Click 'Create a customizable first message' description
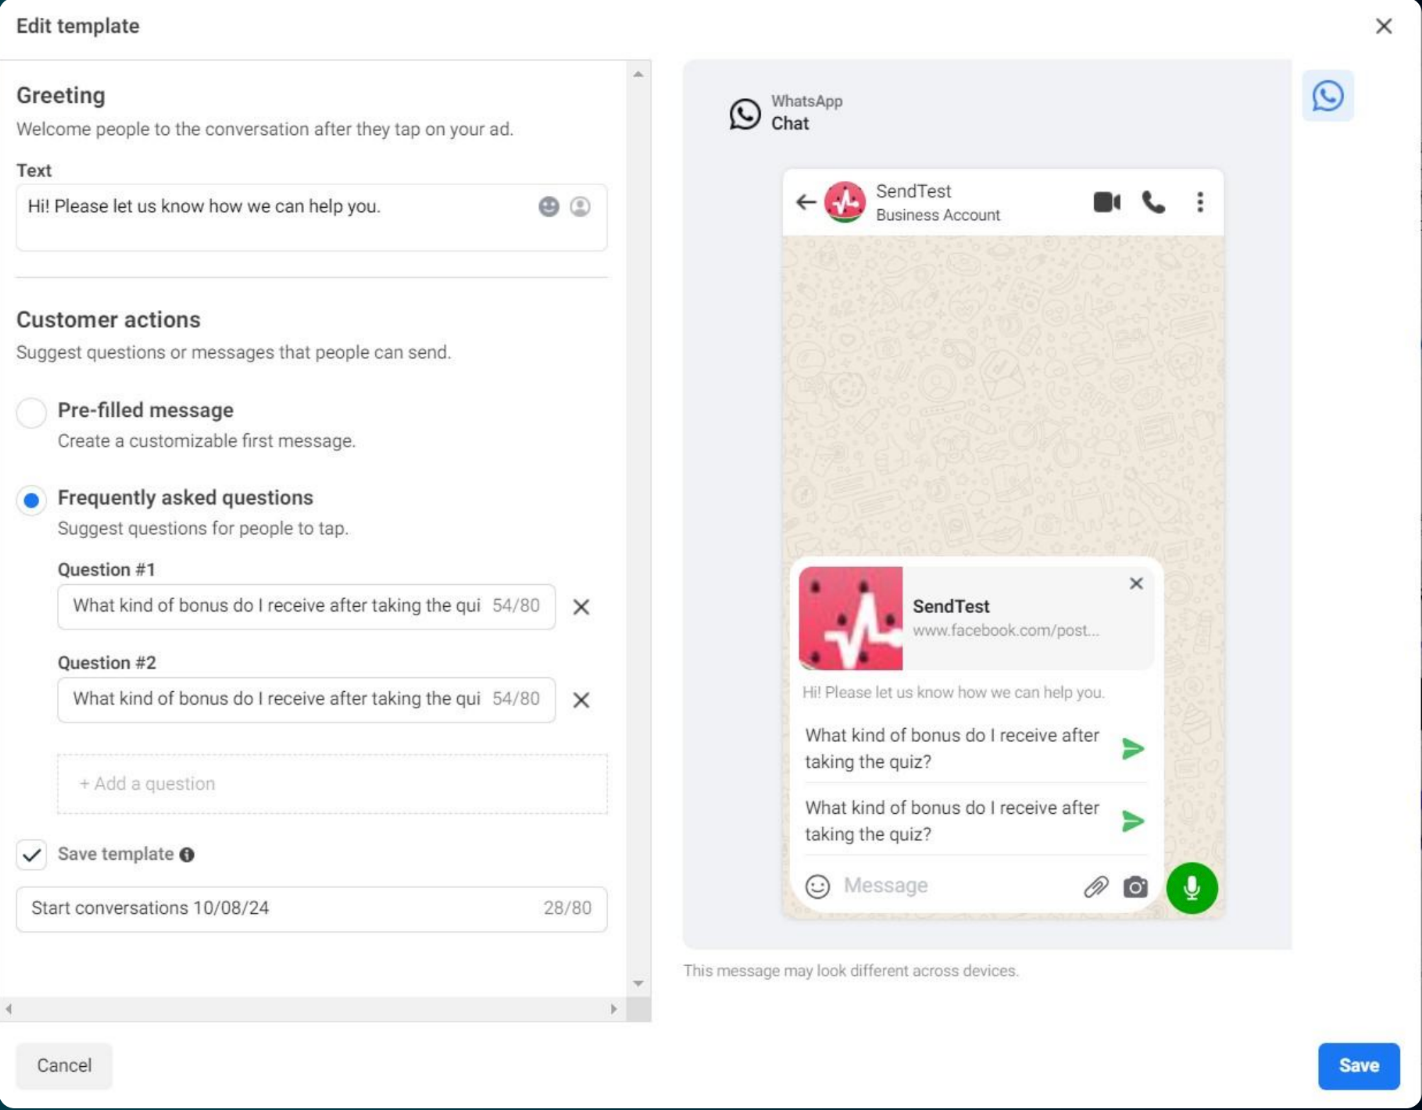This screenshot has width=1422, height=1110. click(207, 441)
